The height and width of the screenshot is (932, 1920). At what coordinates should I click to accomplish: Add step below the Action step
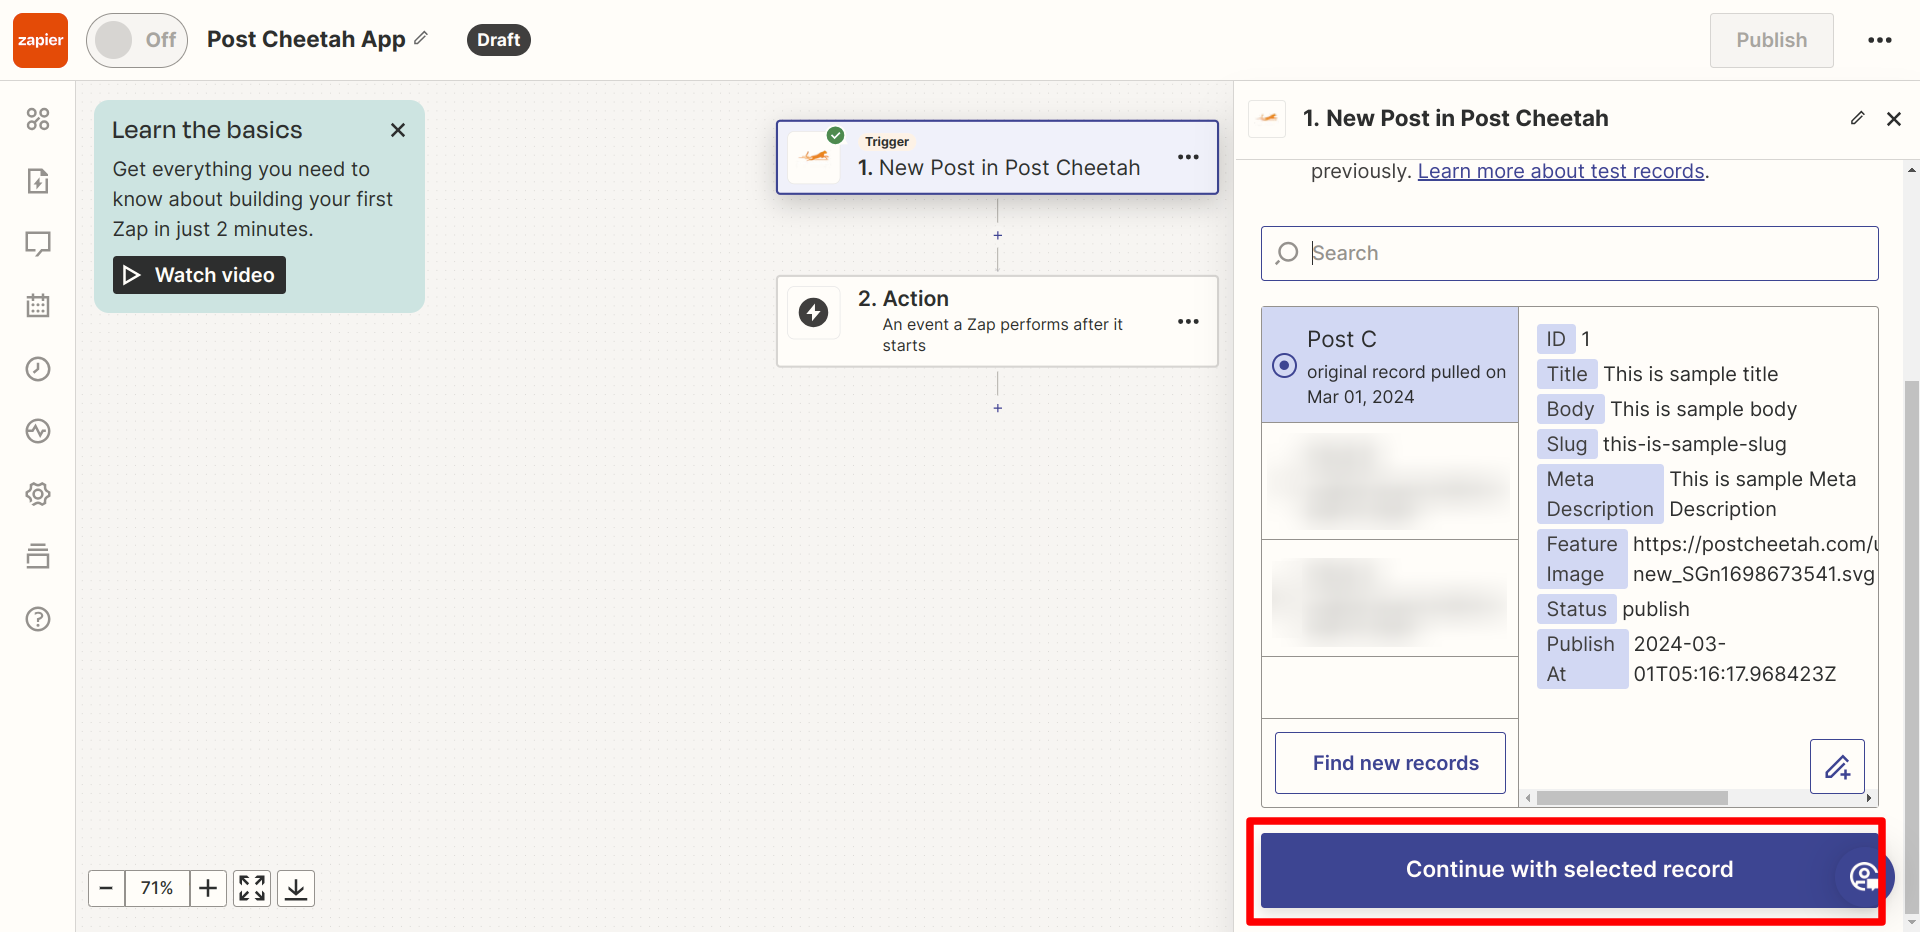click(x=997, y=408)
